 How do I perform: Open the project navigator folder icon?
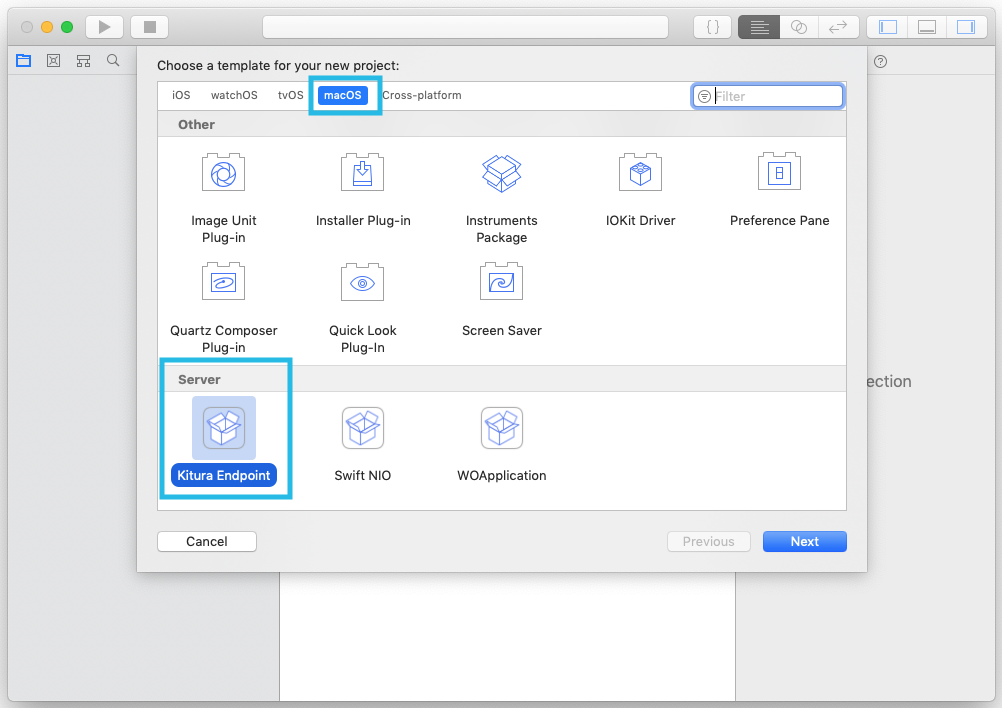[x=24, y=61]
